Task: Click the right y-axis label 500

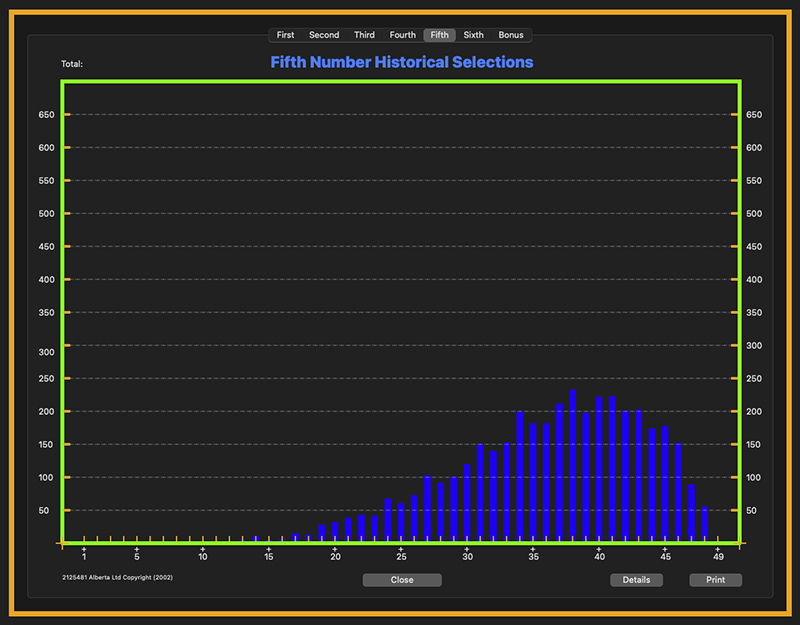Action: [x=754, y=214]
